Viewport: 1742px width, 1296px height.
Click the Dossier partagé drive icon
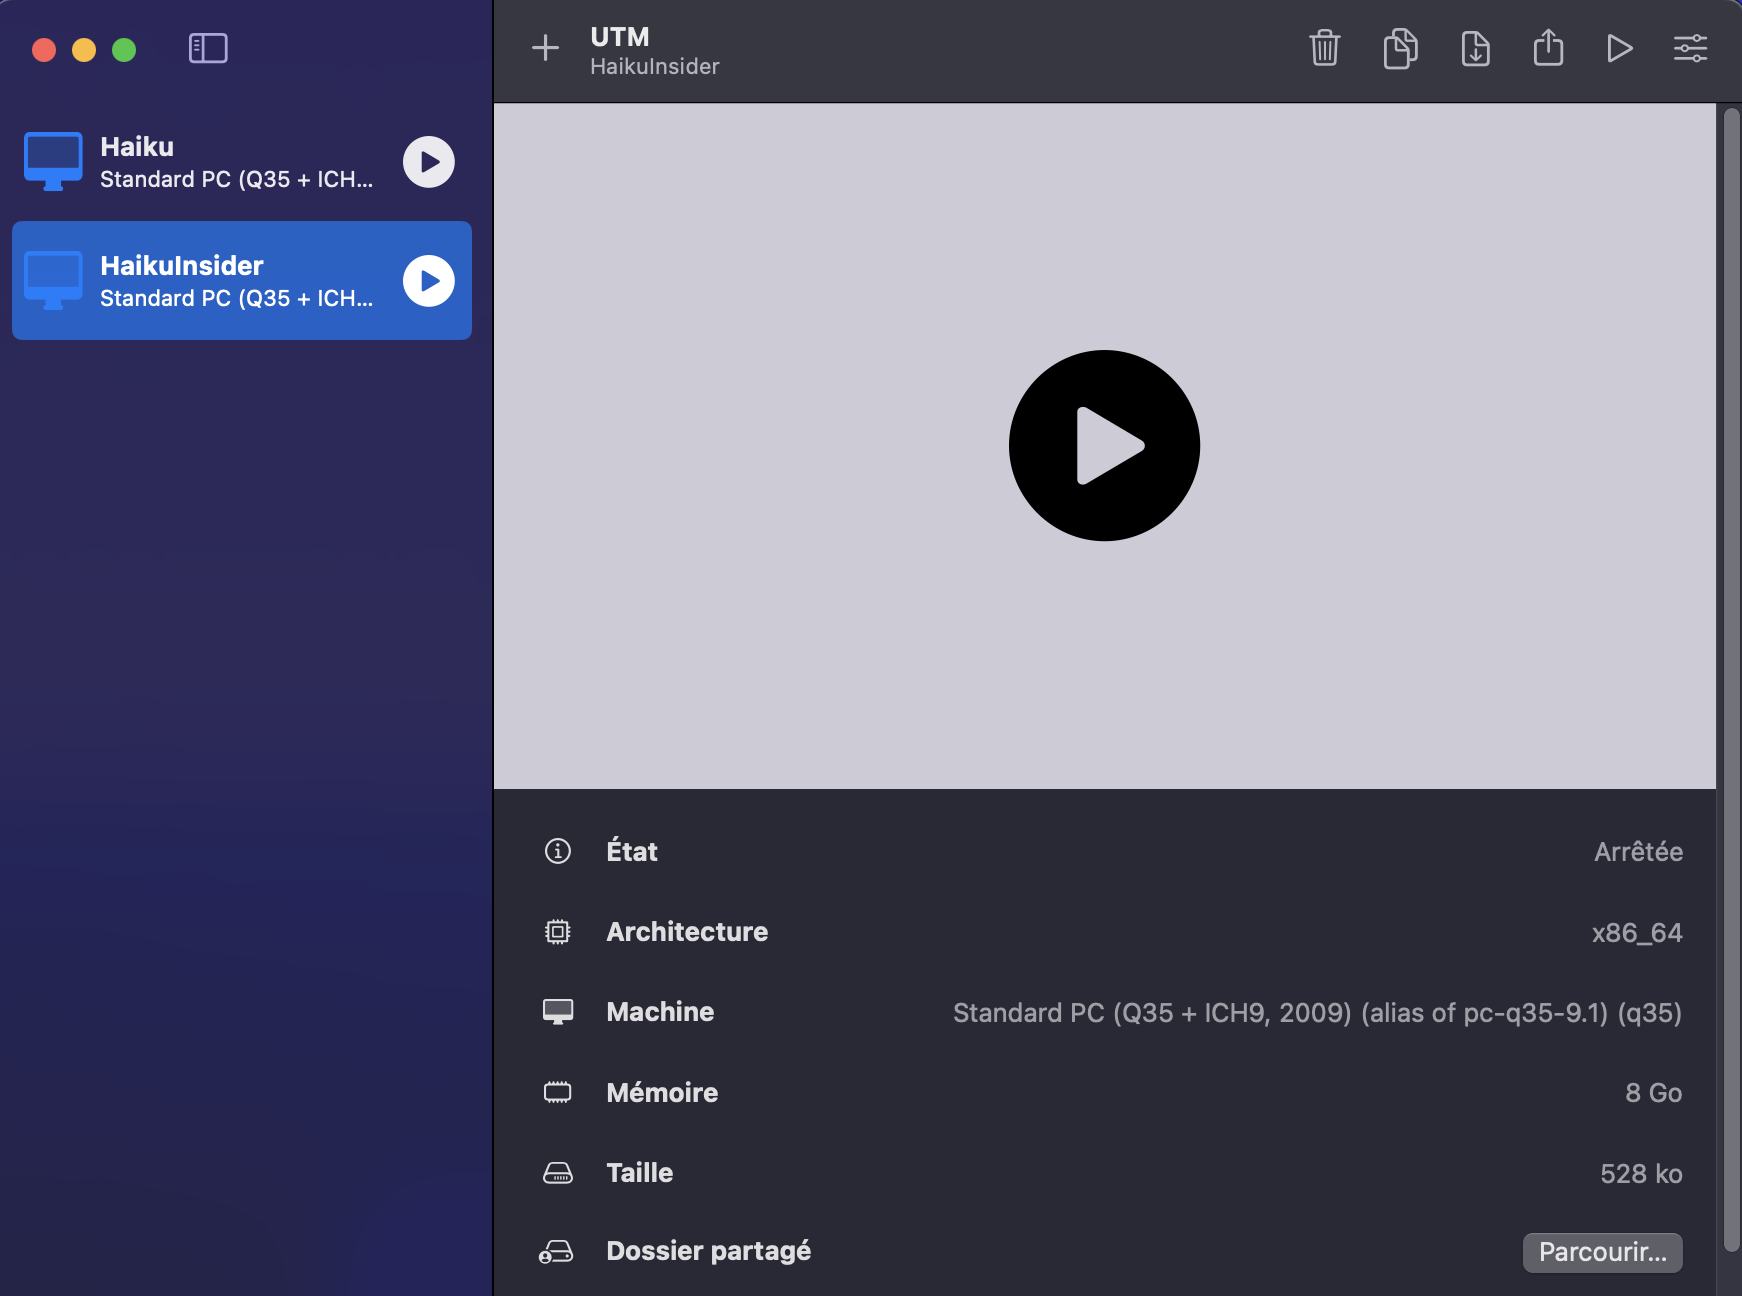(x=556, y=1252)
